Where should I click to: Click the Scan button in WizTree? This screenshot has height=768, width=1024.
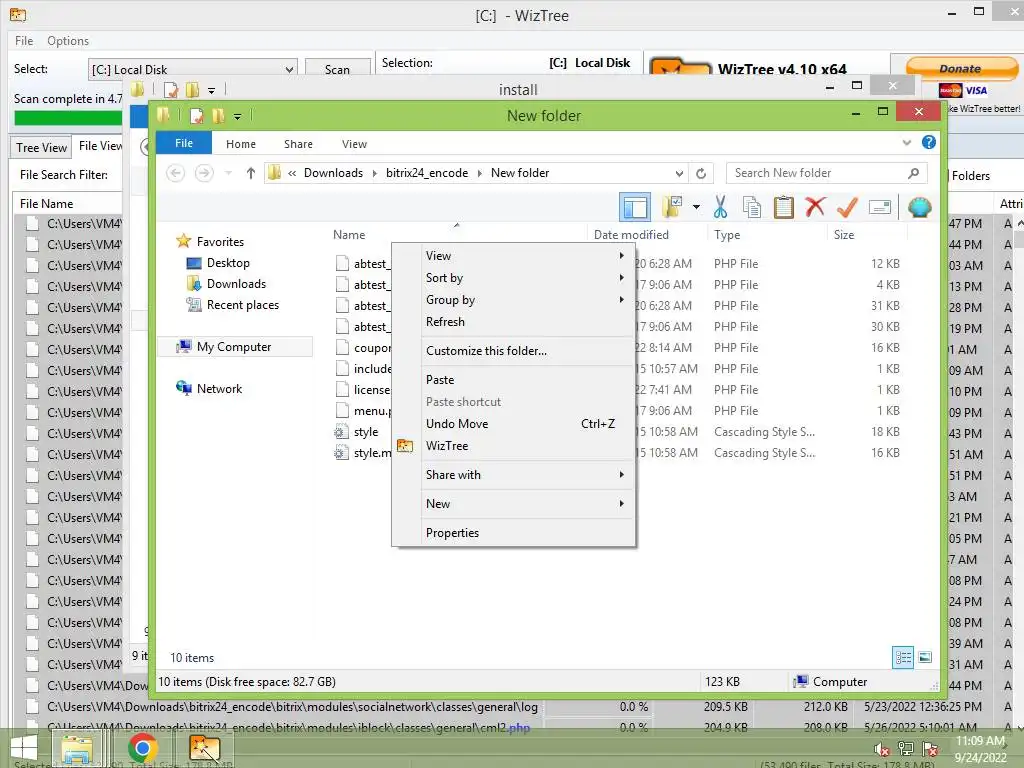pos(337,69)
